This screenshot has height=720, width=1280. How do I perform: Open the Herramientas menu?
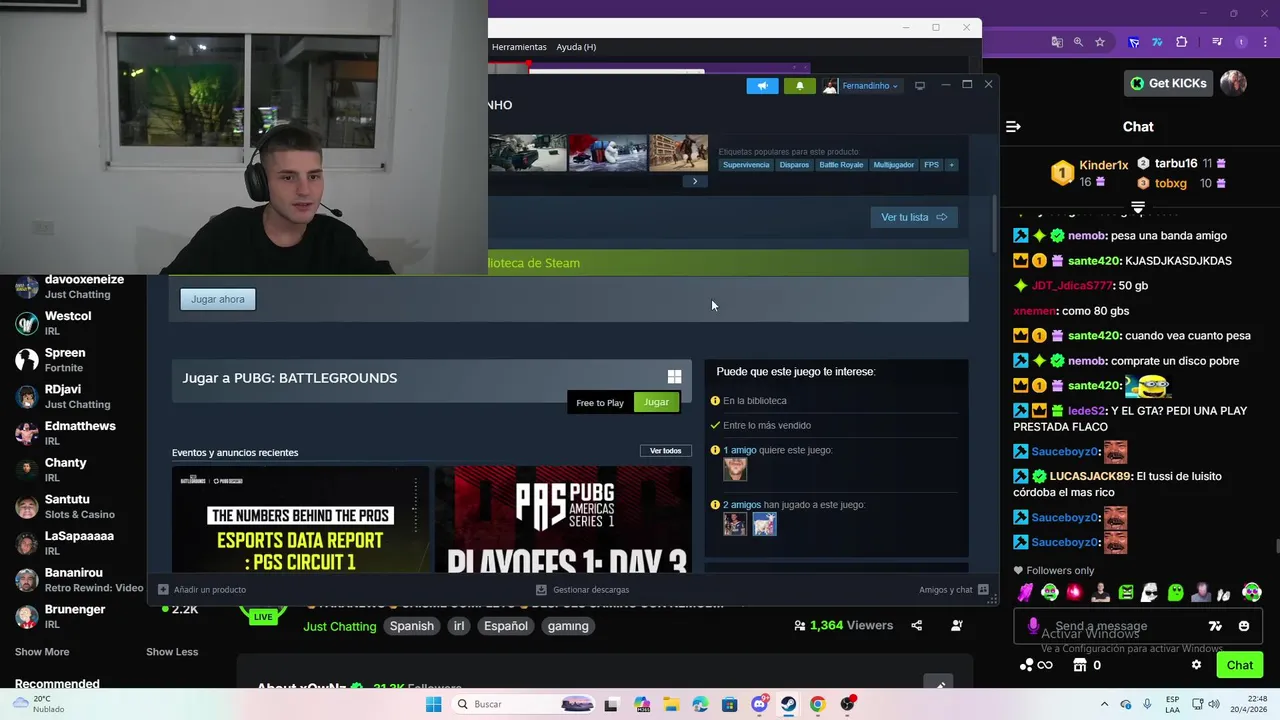(x=519, y=47)
